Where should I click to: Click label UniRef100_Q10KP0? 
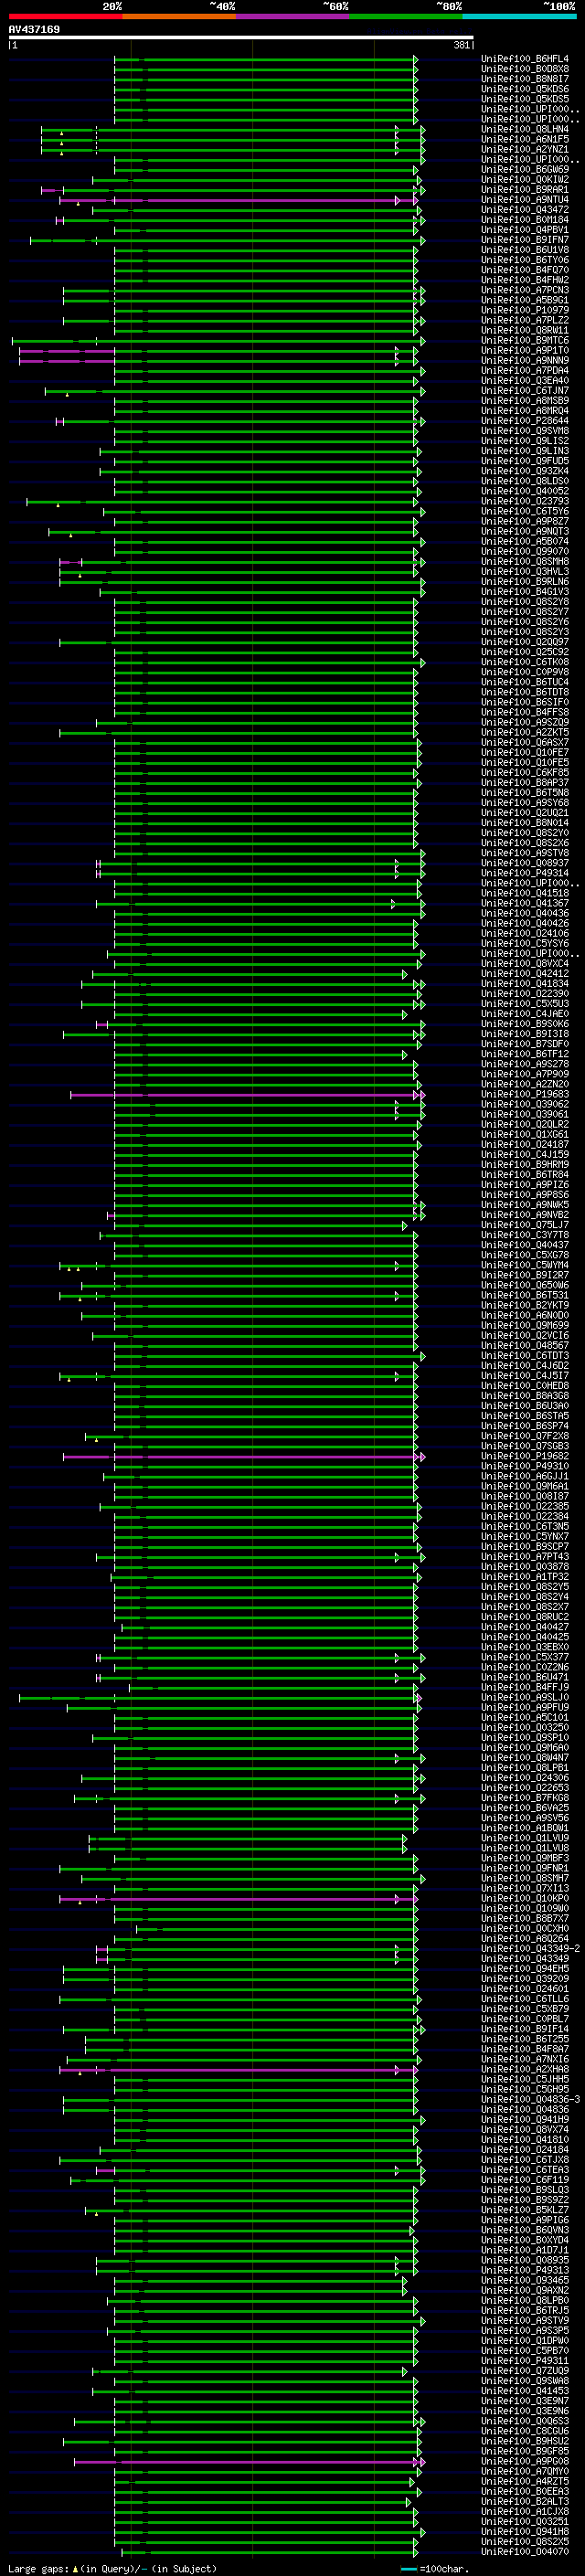click(525, 1898)
